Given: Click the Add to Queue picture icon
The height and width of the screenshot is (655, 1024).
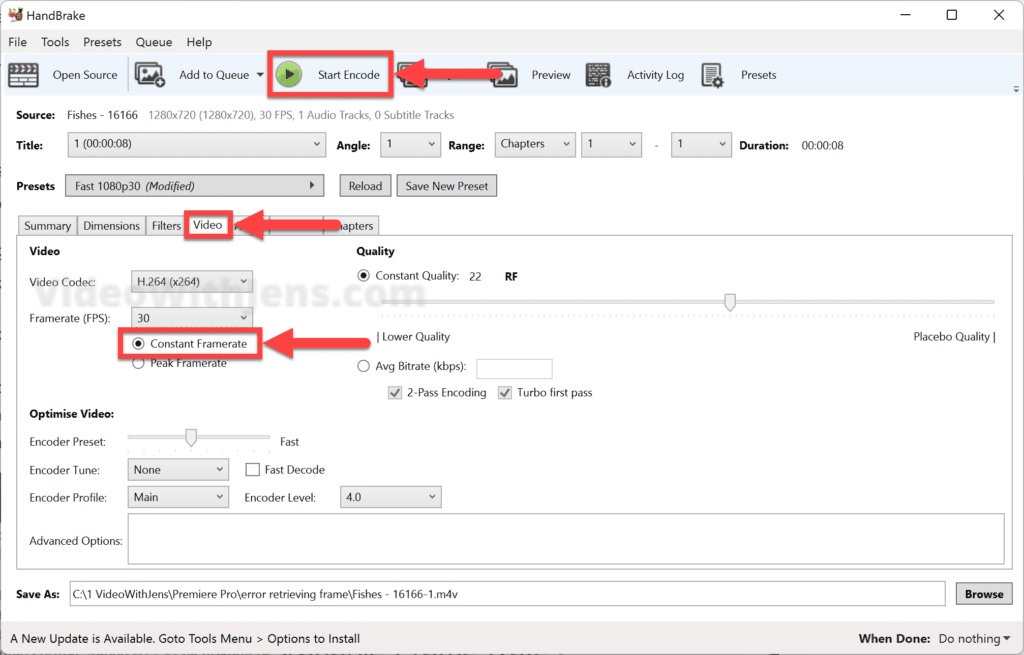Looking at the screenshot, I should [150, 75].
